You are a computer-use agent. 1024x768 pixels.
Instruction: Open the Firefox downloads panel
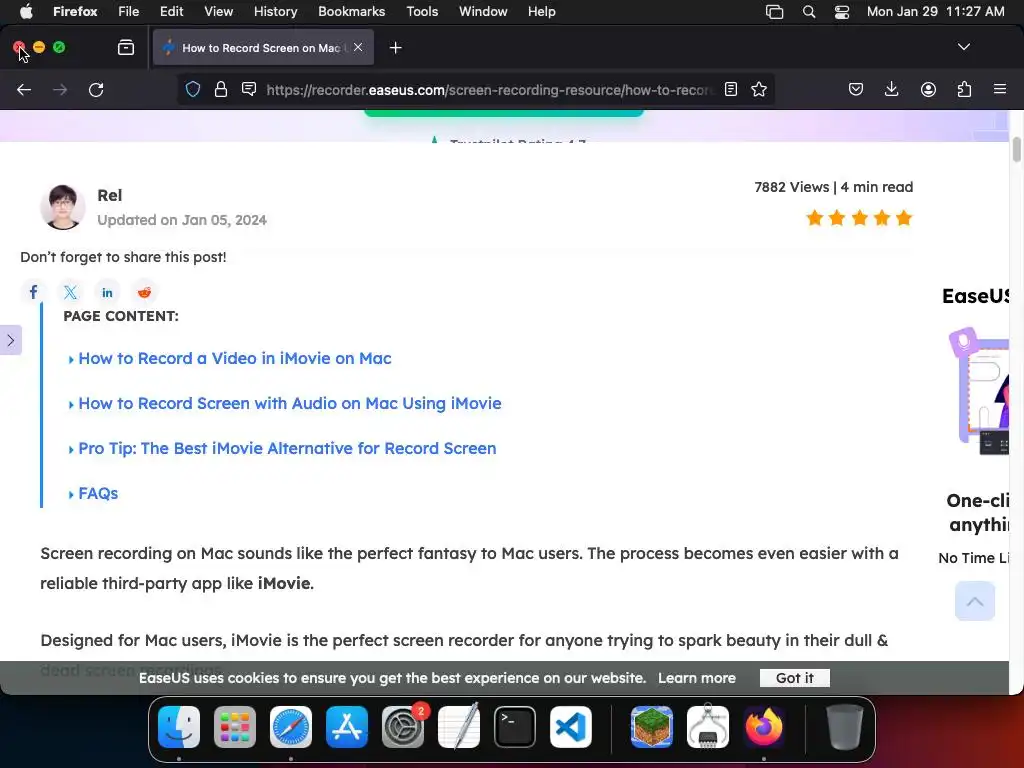[x=891, y=89]
